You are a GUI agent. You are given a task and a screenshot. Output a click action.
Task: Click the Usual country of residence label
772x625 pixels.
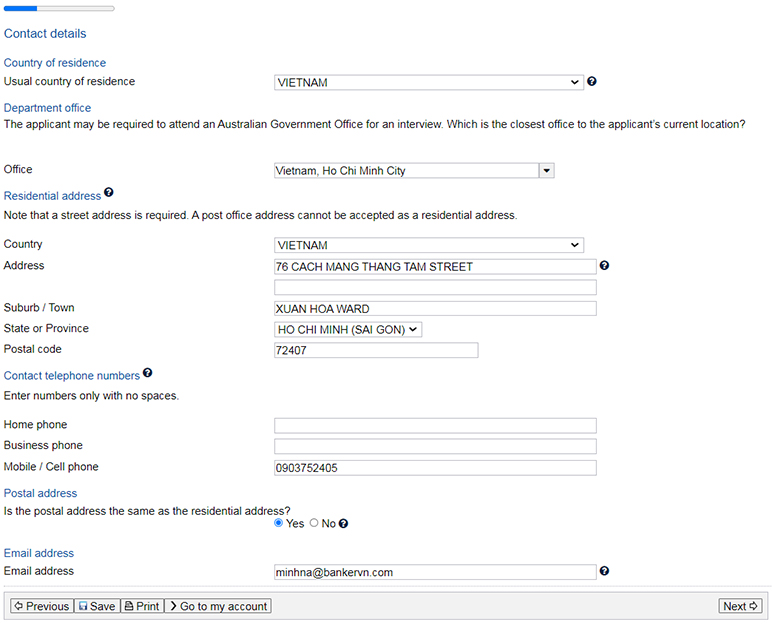point(69,81)
